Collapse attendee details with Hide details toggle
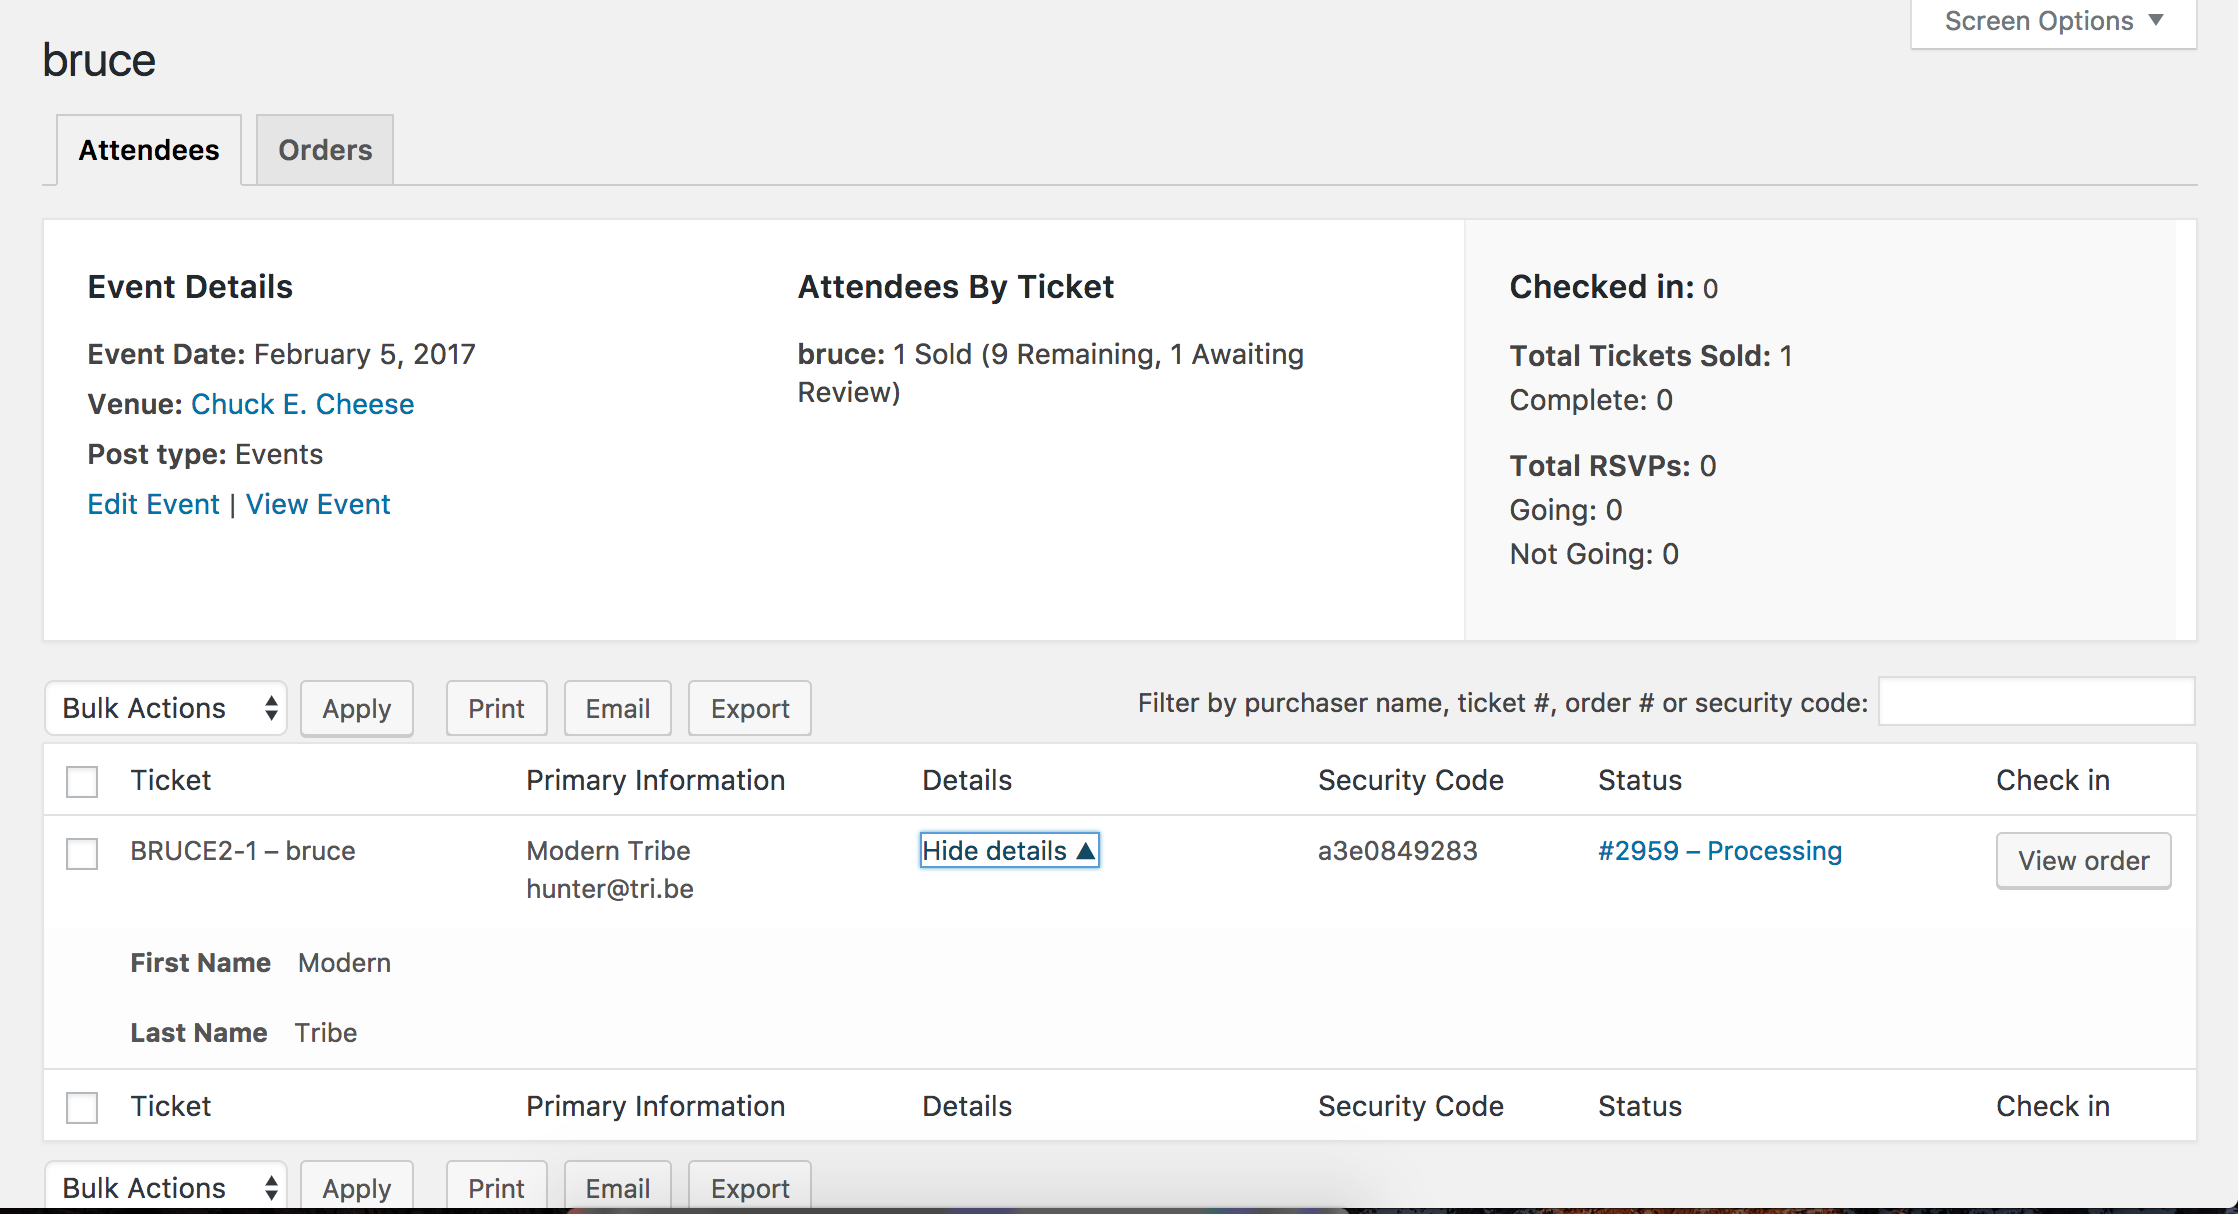Screen dimensions: 2238x1214 click(1008, 851)
